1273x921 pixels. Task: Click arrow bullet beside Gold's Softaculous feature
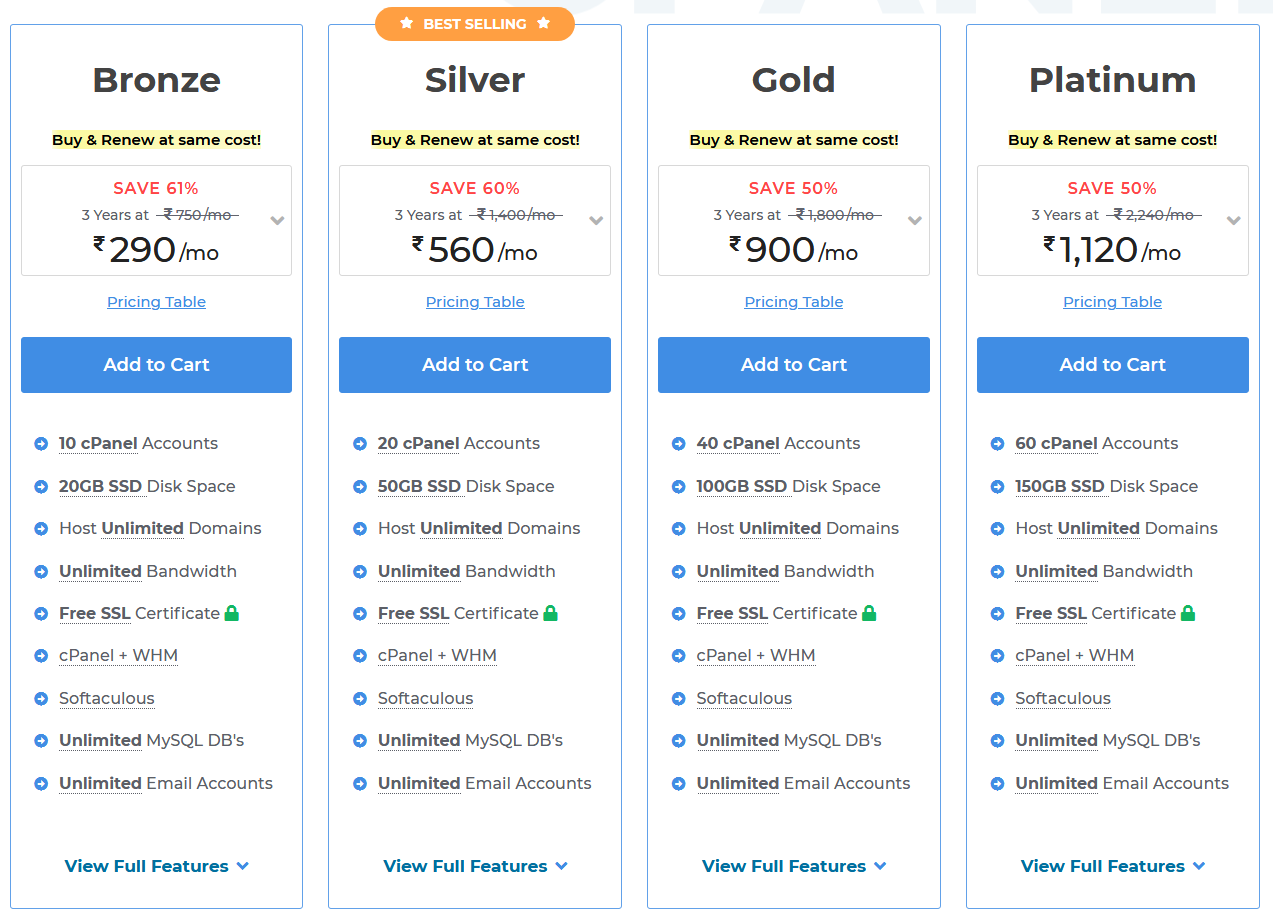tap(679, 699)
